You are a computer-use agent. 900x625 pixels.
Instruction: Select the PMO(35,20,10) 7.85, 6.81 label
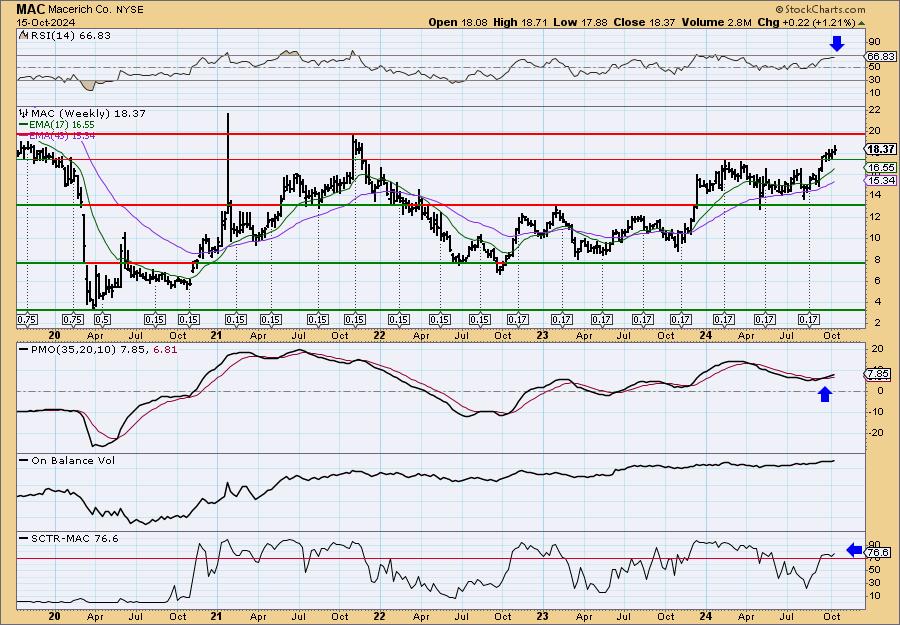click(x=104, y=348)
